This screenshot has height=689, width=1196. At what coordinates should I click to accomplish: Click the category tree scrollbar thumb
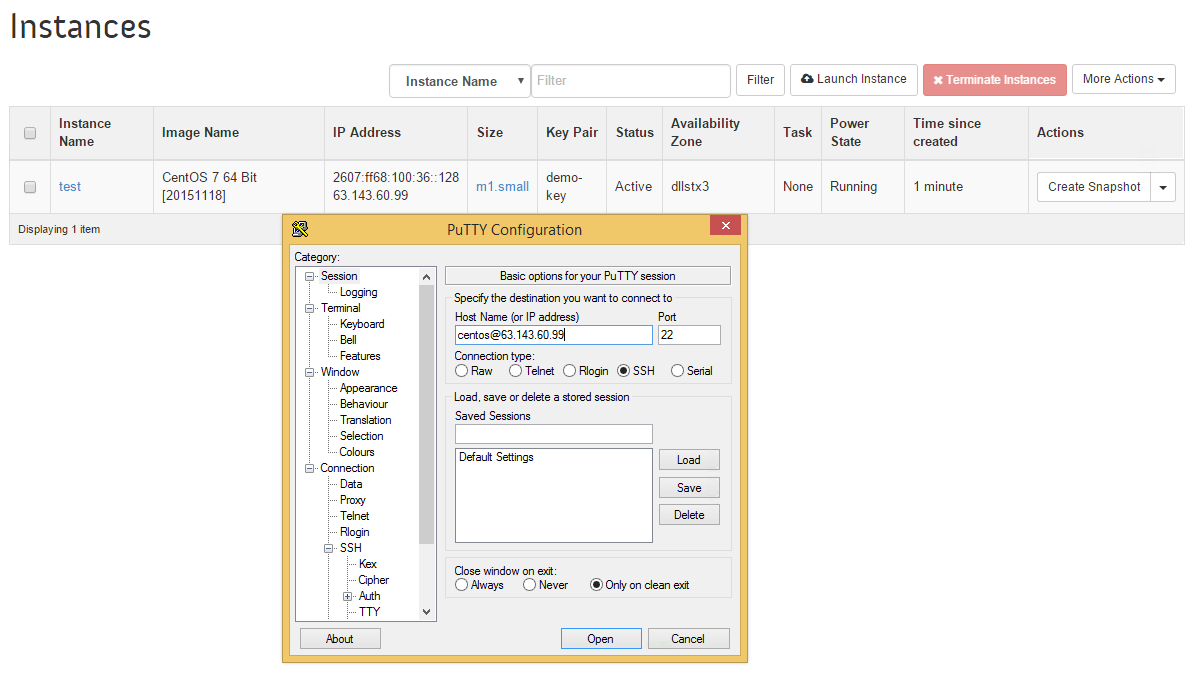(x=426, y=415)
